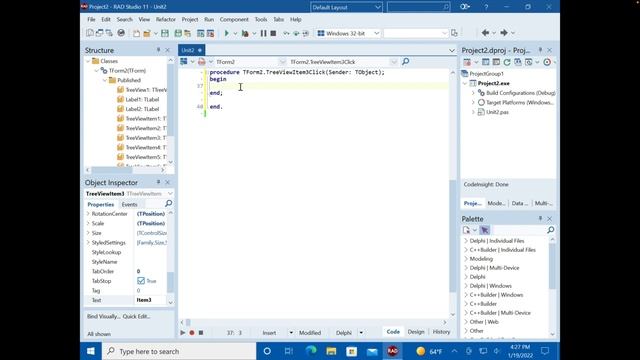This screenshot has height=360, width=640.
Task: Open File Explorer from taskbar
Action: [331, 351]
